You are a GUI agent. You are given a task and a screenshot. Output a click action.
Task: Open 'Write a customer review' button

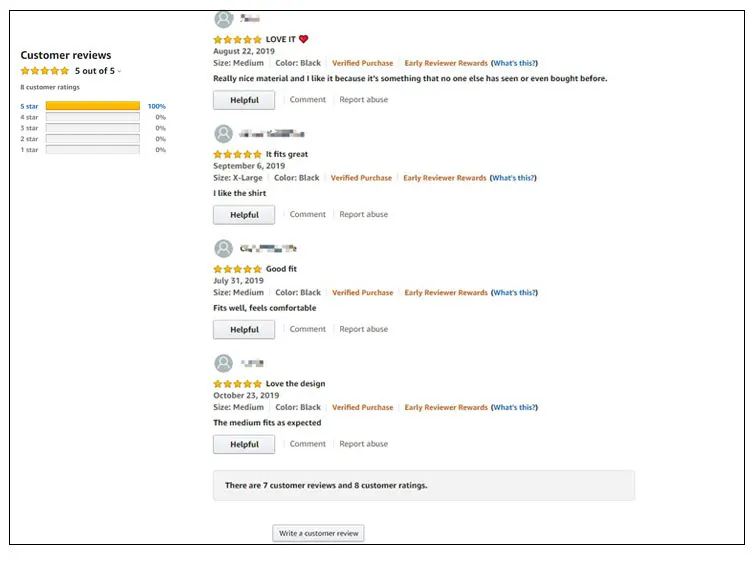tap(318, 533)
